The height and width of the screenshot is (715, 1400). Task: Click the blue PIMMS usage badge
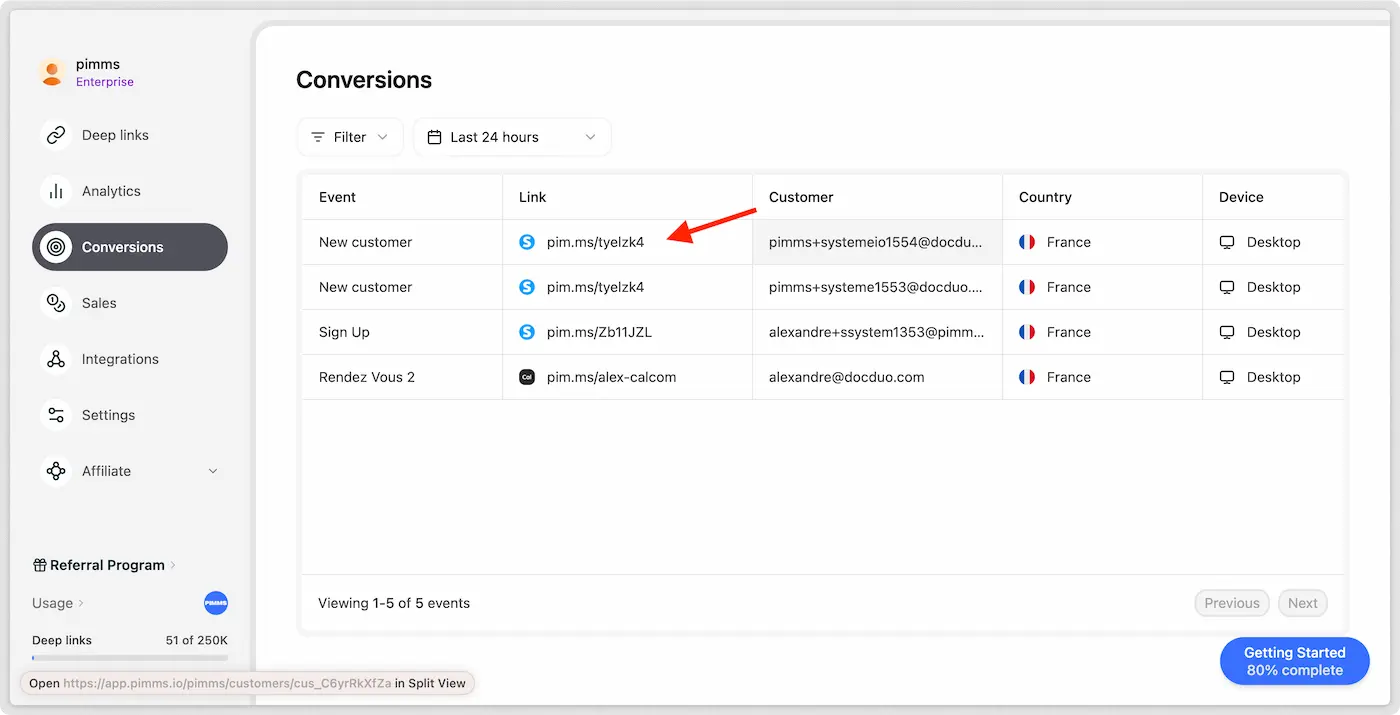[216, 603]
